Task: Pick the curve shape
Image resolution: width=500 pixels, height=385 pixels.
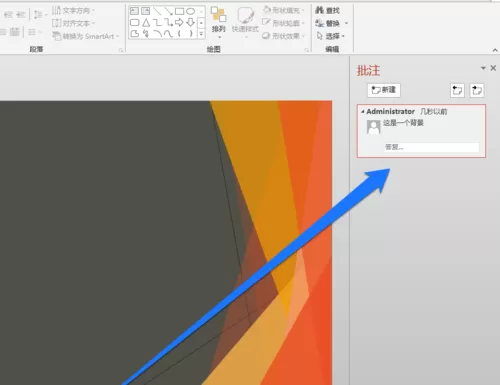Action: 168,34
